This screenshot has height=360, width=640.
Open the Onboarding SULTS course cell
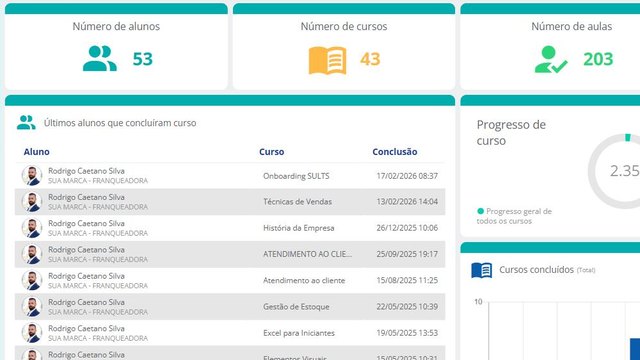(296, 176)
